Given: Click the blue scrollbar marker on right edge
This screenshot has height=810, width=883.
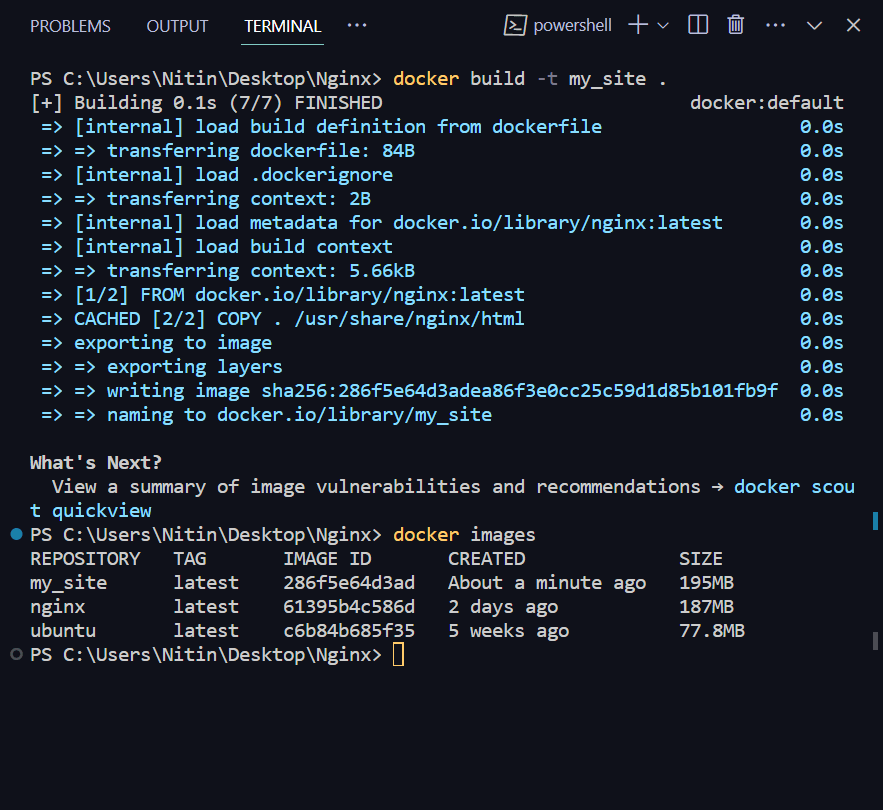Looking at the screenshot, I should 876,520.
